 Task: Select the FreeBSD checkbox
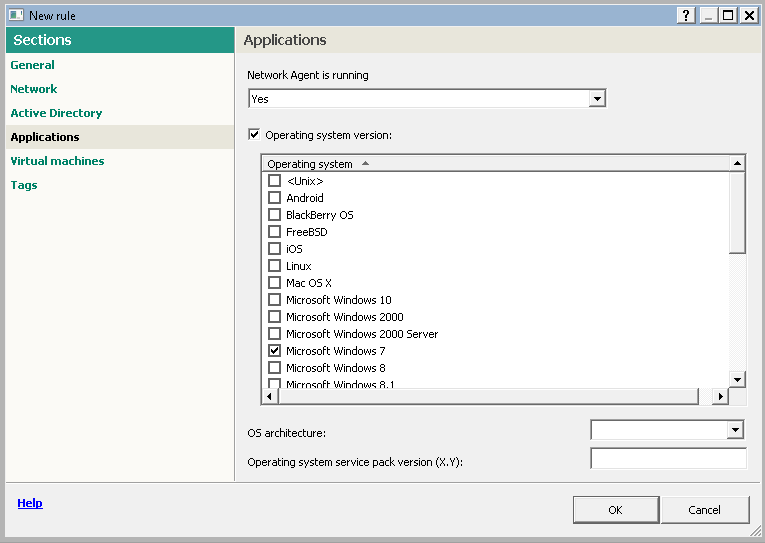[275, 232]
